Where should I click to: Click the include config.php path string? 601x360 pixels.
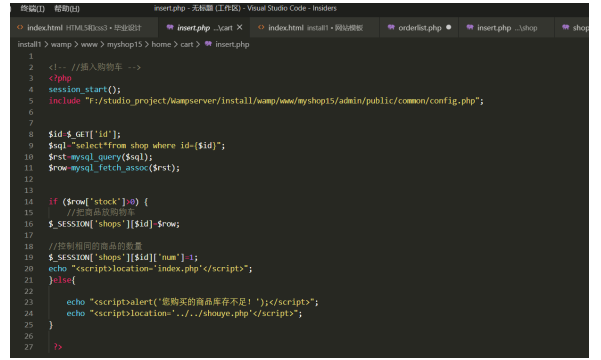point(282,101)
